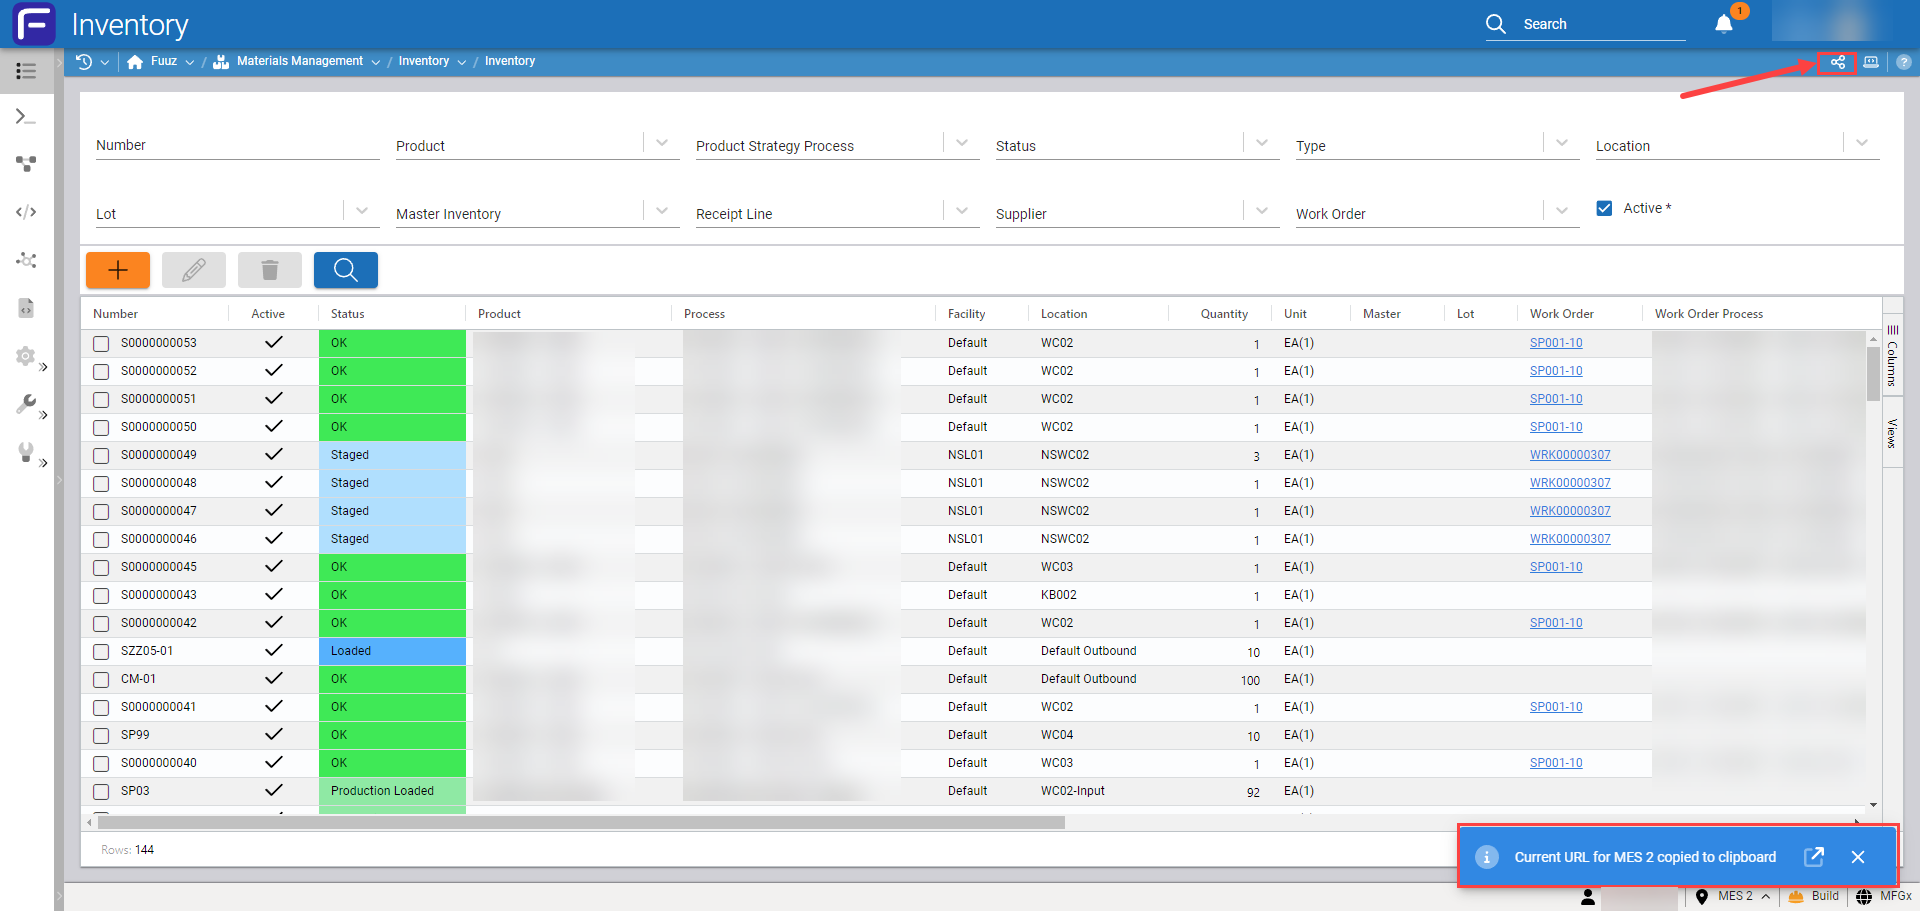Image resolution: width=1920 pixels, height=911 pixels.
Task: Open the Location filter dropdown
Action: 1861,143
